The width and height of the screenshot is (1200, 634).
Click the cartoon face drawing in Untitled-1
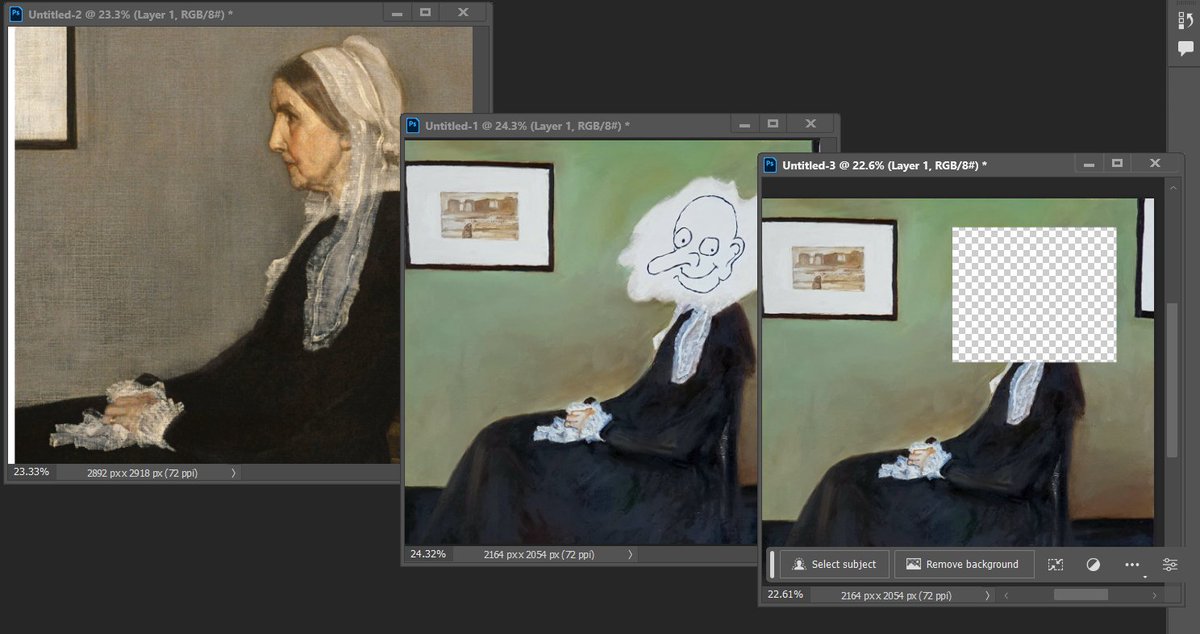click(x=696, y=244)
